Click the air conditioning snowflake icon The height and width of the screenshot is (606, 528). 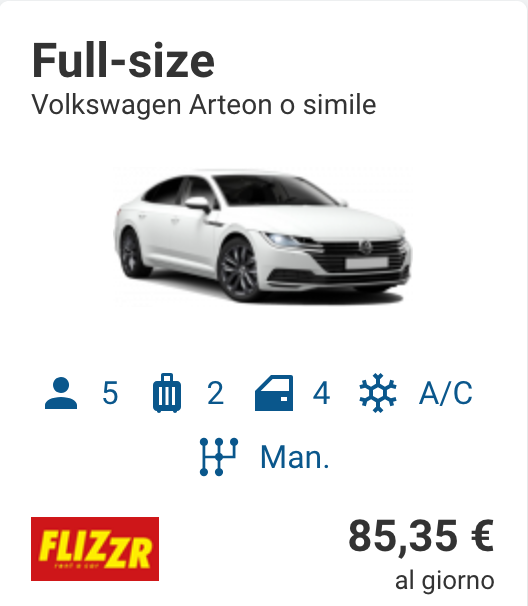tap(378, 393)
